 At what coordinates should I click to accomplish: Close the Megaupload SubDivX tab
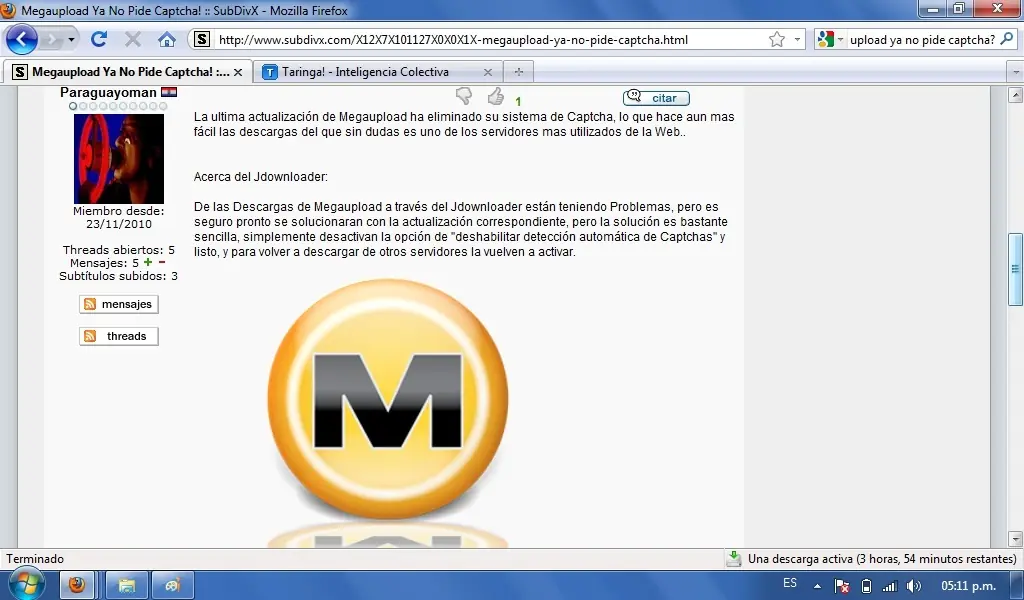coord(238,72)
